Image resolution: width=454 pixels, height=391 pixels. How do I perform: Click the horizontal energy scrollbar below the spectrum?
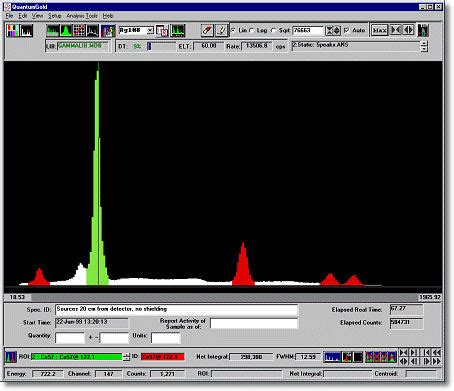[223, 297]
